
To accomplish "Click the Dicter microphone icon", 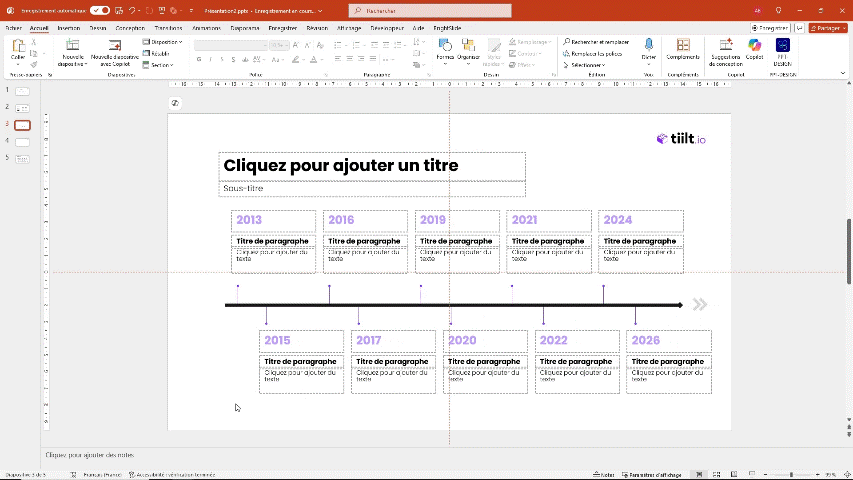I will coord(649,46).
